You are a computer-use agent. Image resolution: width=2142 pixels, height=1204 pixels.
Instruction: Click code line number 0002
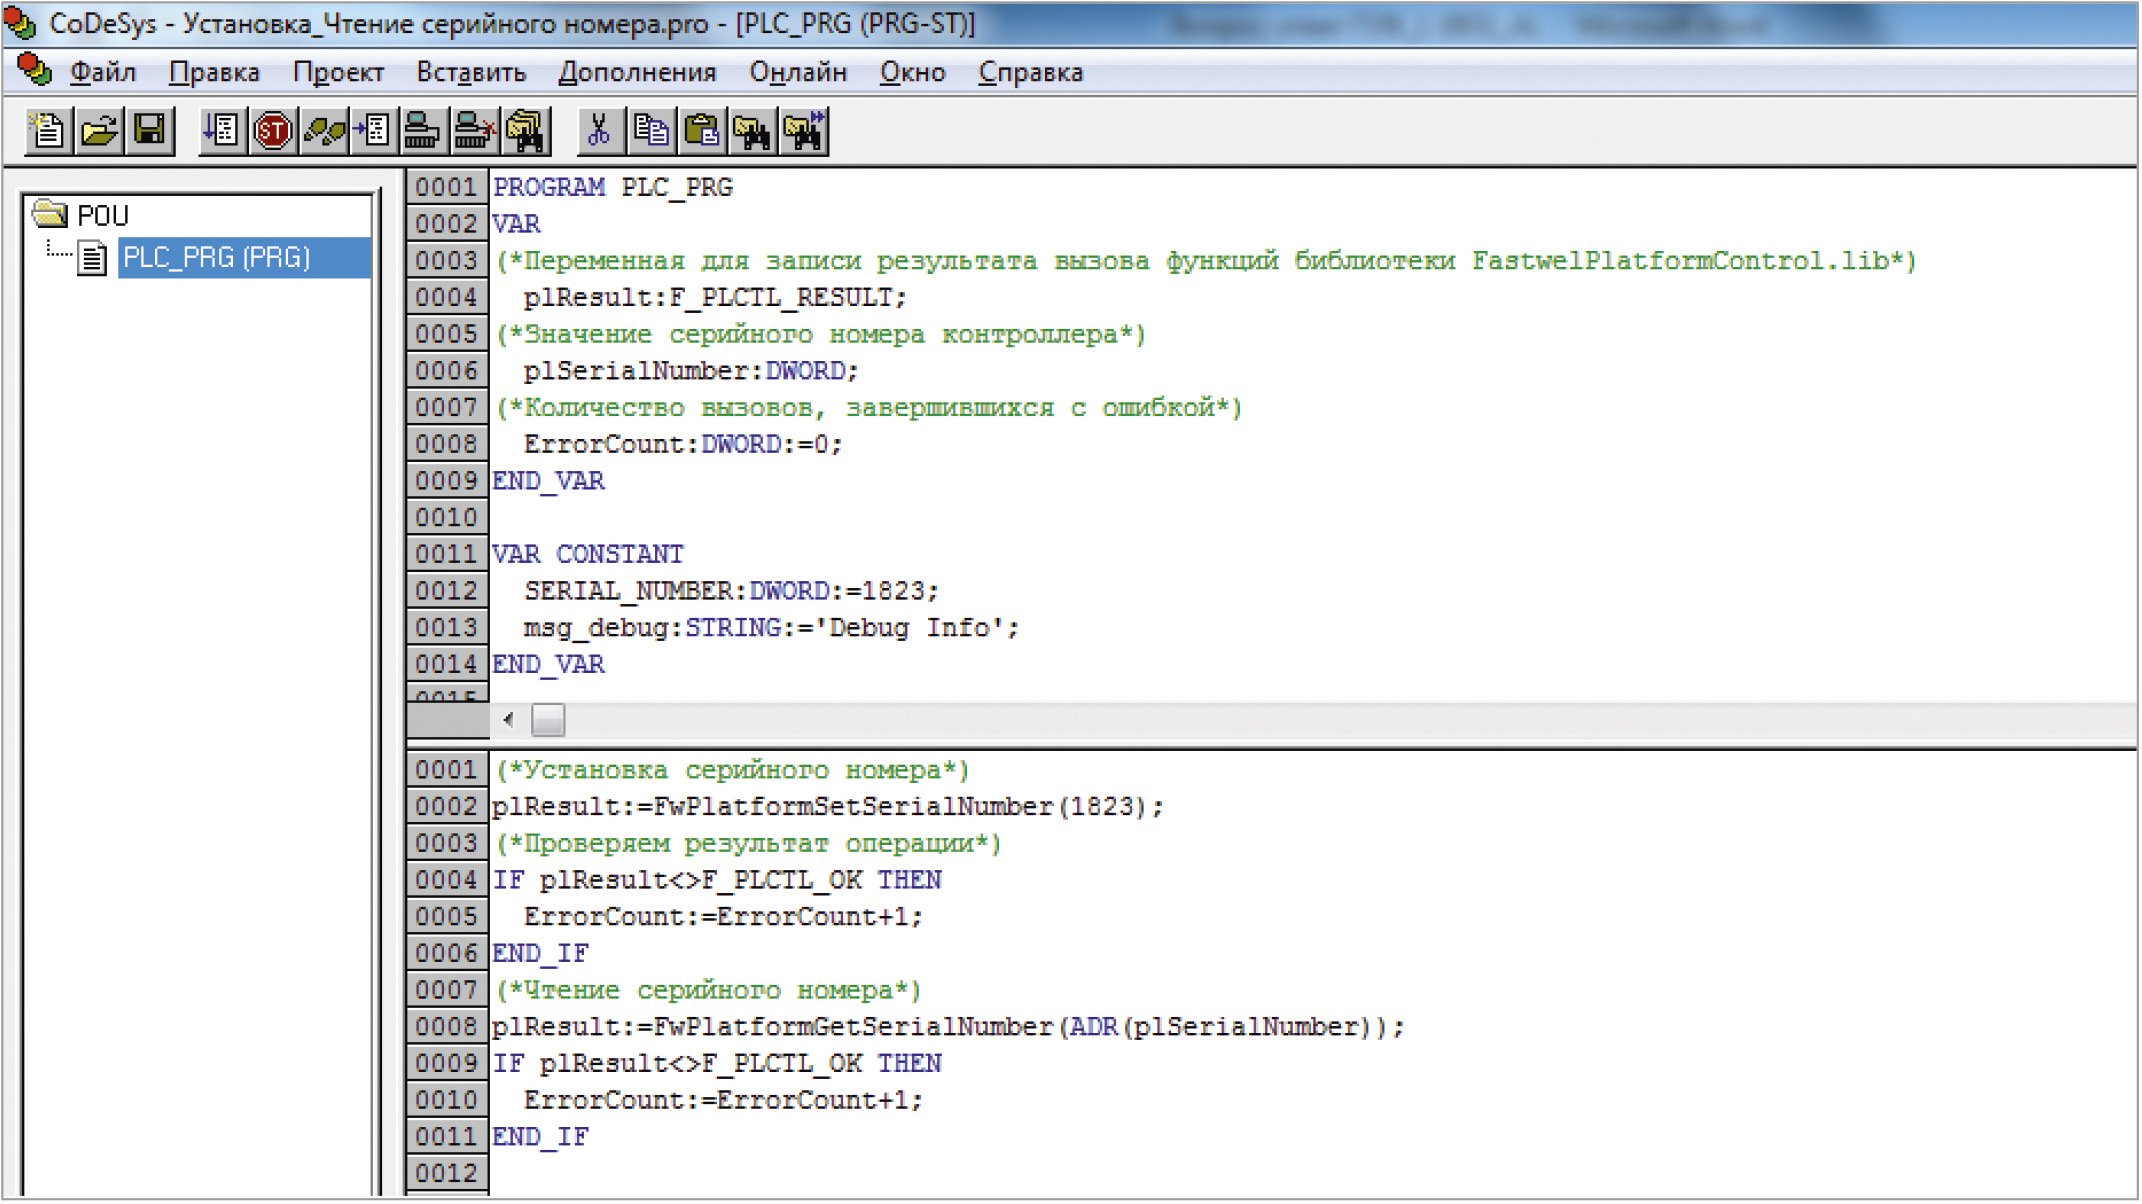(447, 806)
